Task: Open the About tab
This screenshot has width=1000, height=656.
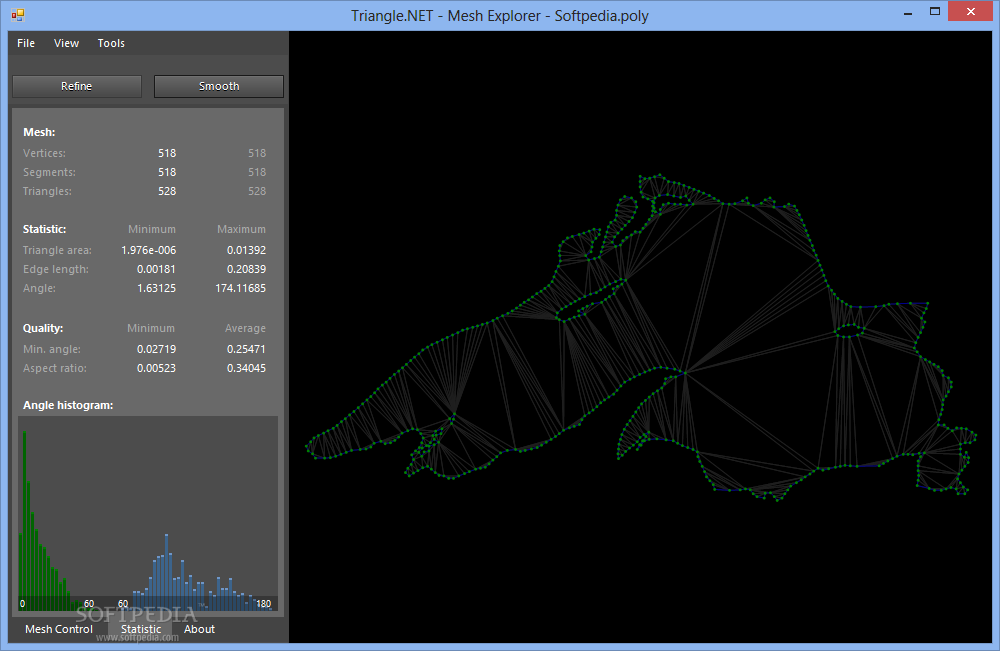Action: [x=199, y=629]
